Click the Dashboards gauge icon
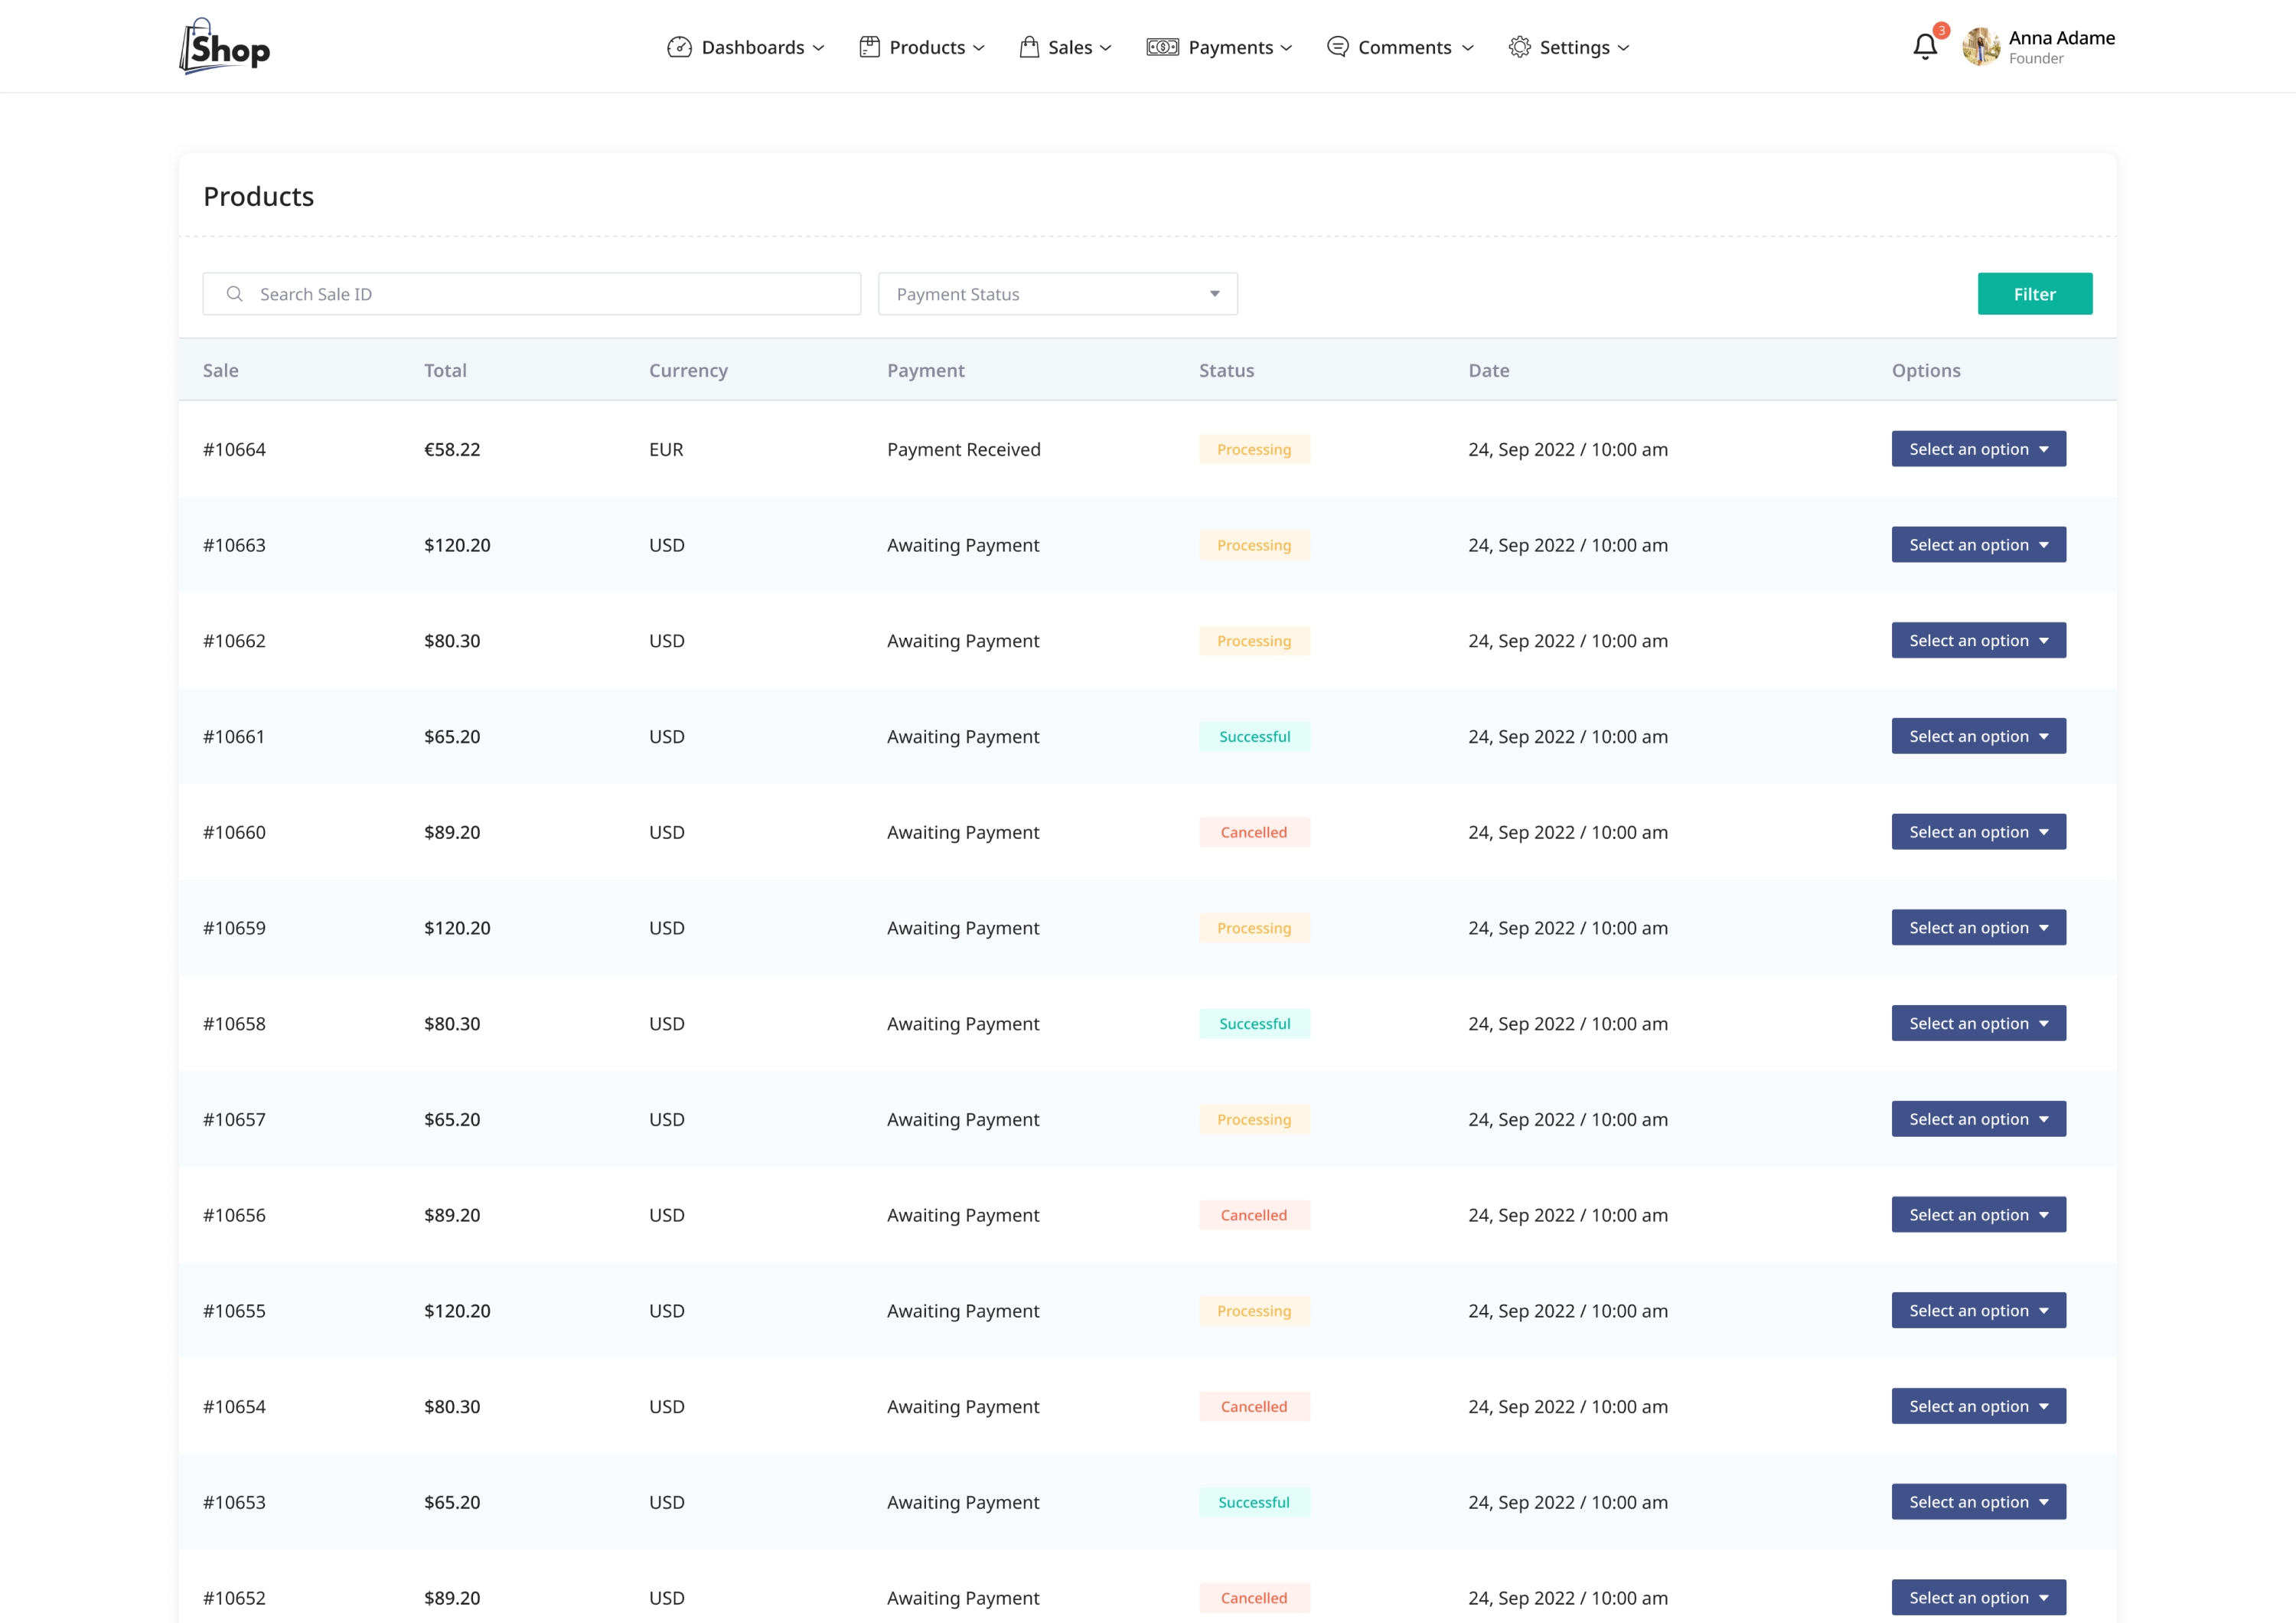 point(679,47)
